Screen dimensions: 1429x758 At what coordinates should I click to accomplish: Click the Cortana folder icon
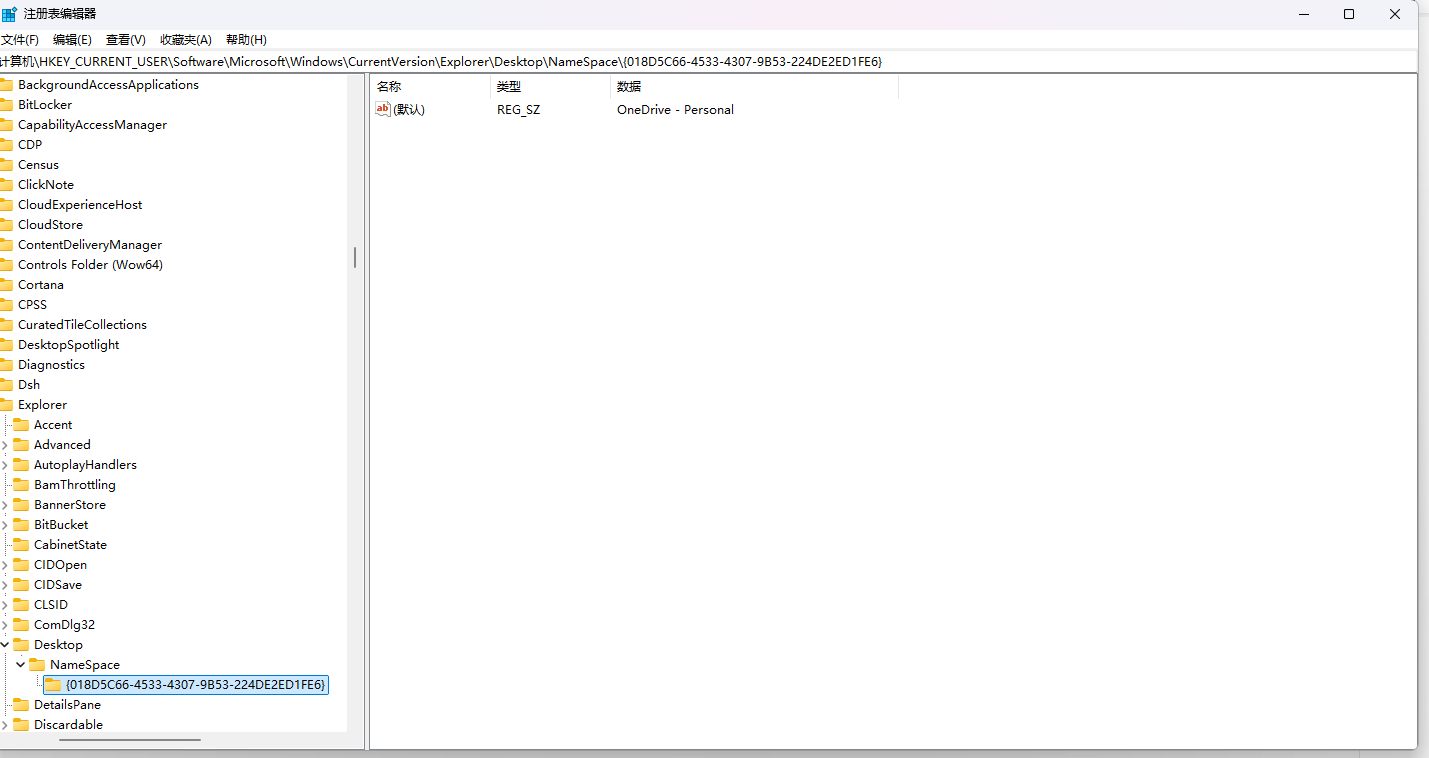(x=6, y=285)
